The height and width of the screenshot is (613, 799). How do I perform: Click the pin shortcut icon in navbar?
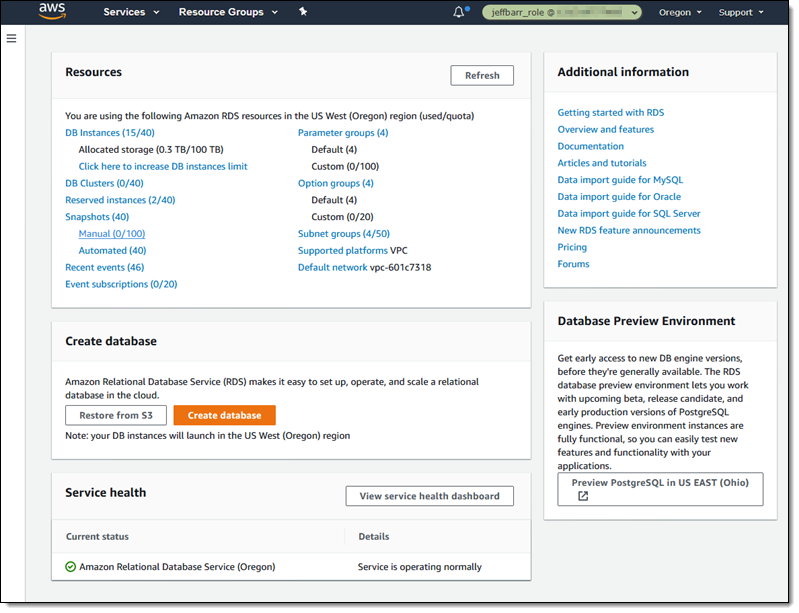point(303,12)
